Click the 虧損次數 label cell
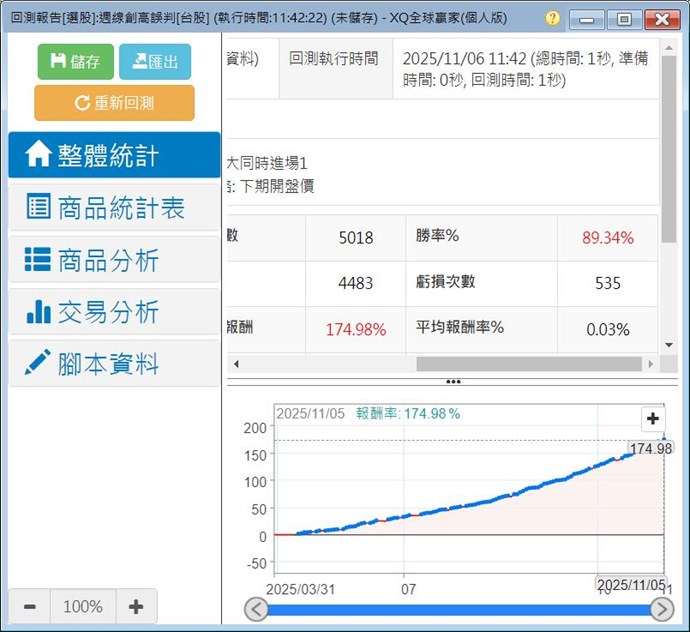 pos(481,283)
